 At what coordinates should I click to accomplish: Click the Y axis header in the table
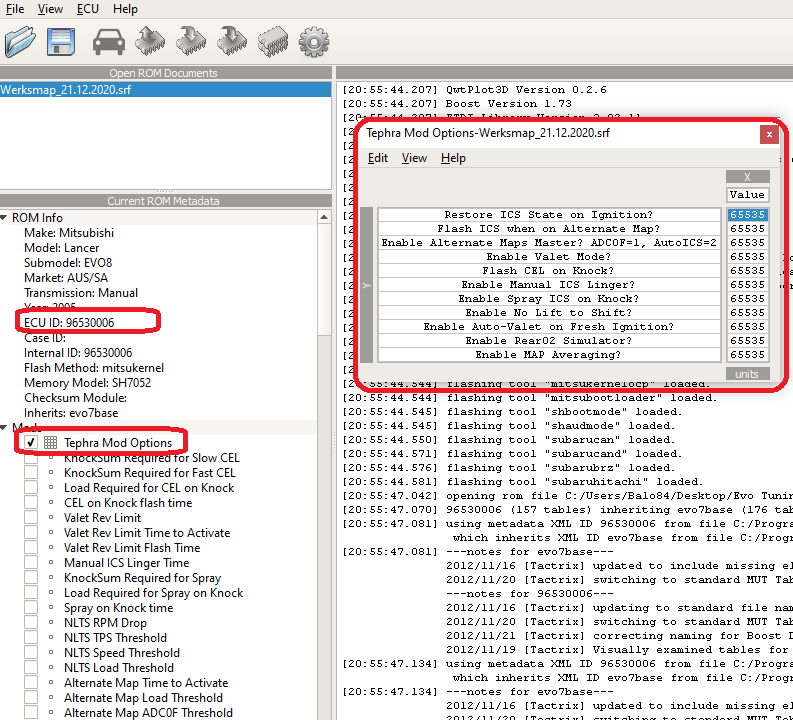(367, 285)
